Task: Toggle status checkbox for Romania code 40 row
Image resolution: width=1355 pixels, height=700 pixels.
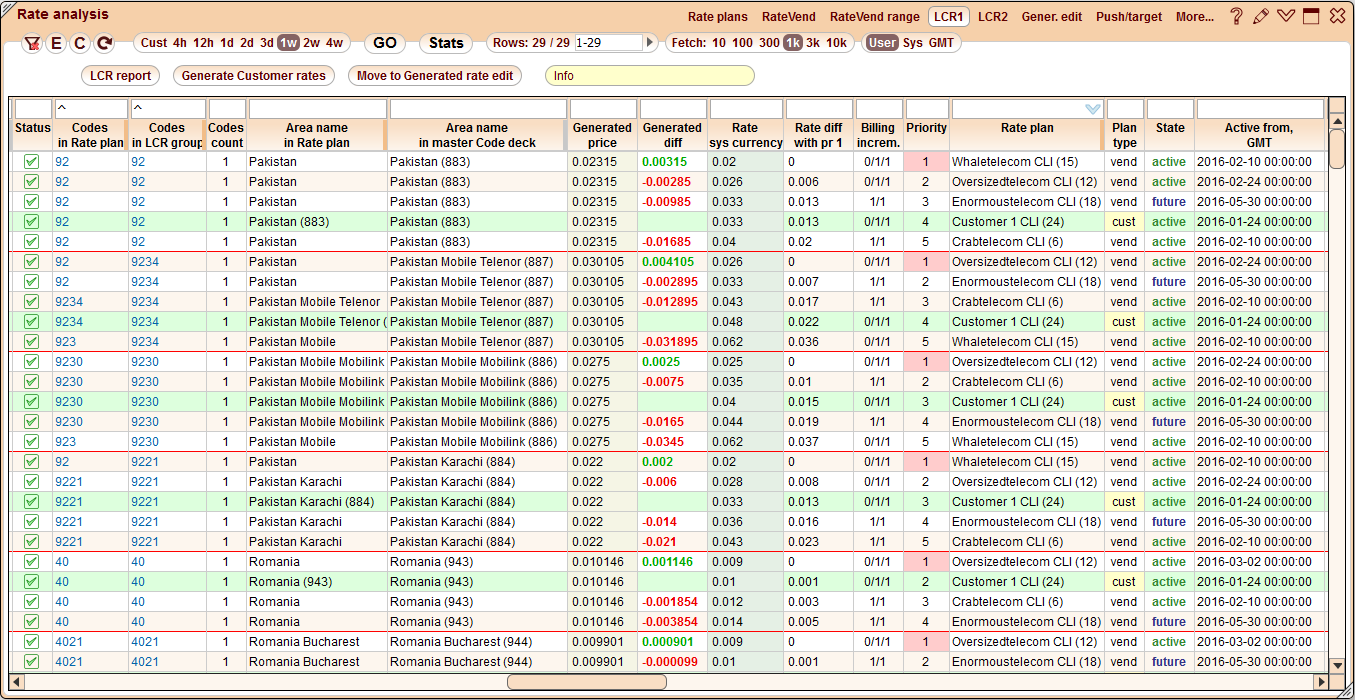Action: 31,561
